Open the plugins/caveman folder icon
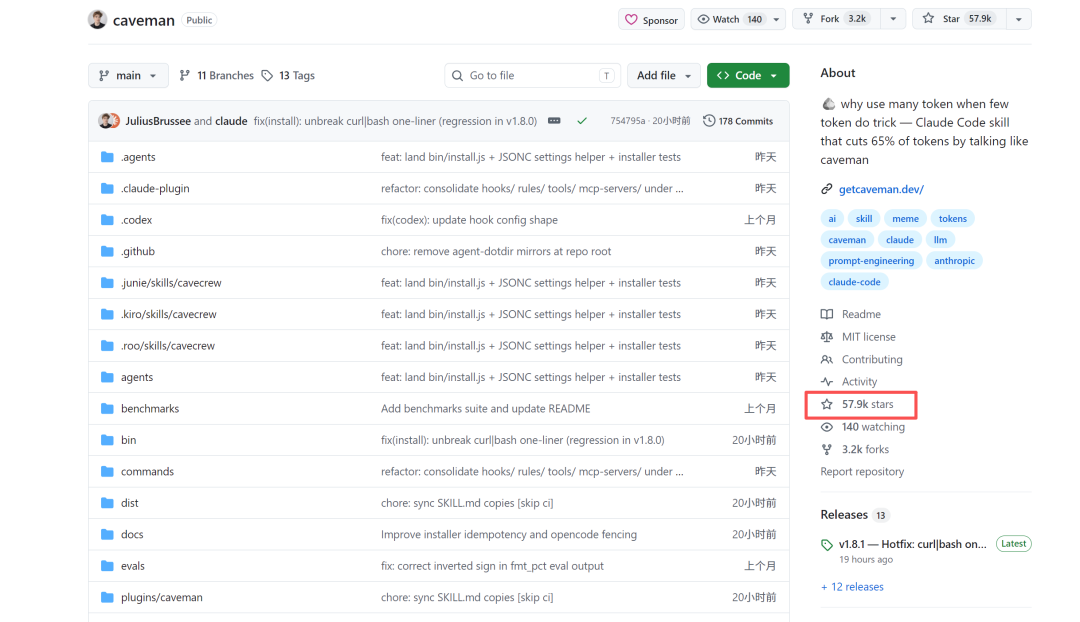 click(x=107, y=597)
